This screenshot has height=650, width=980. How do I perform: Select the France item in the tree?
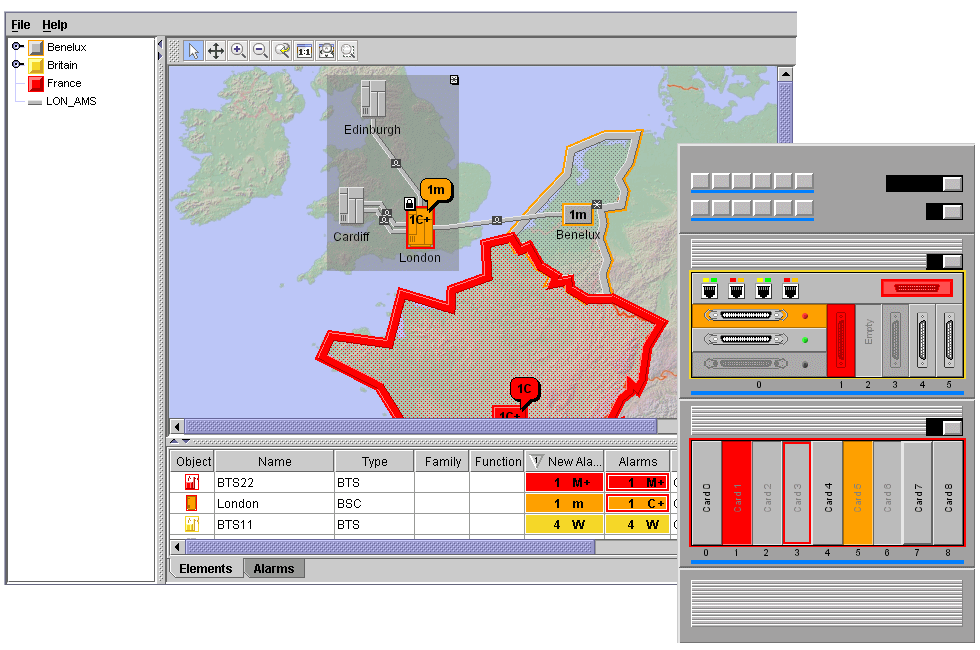point(64,83)
